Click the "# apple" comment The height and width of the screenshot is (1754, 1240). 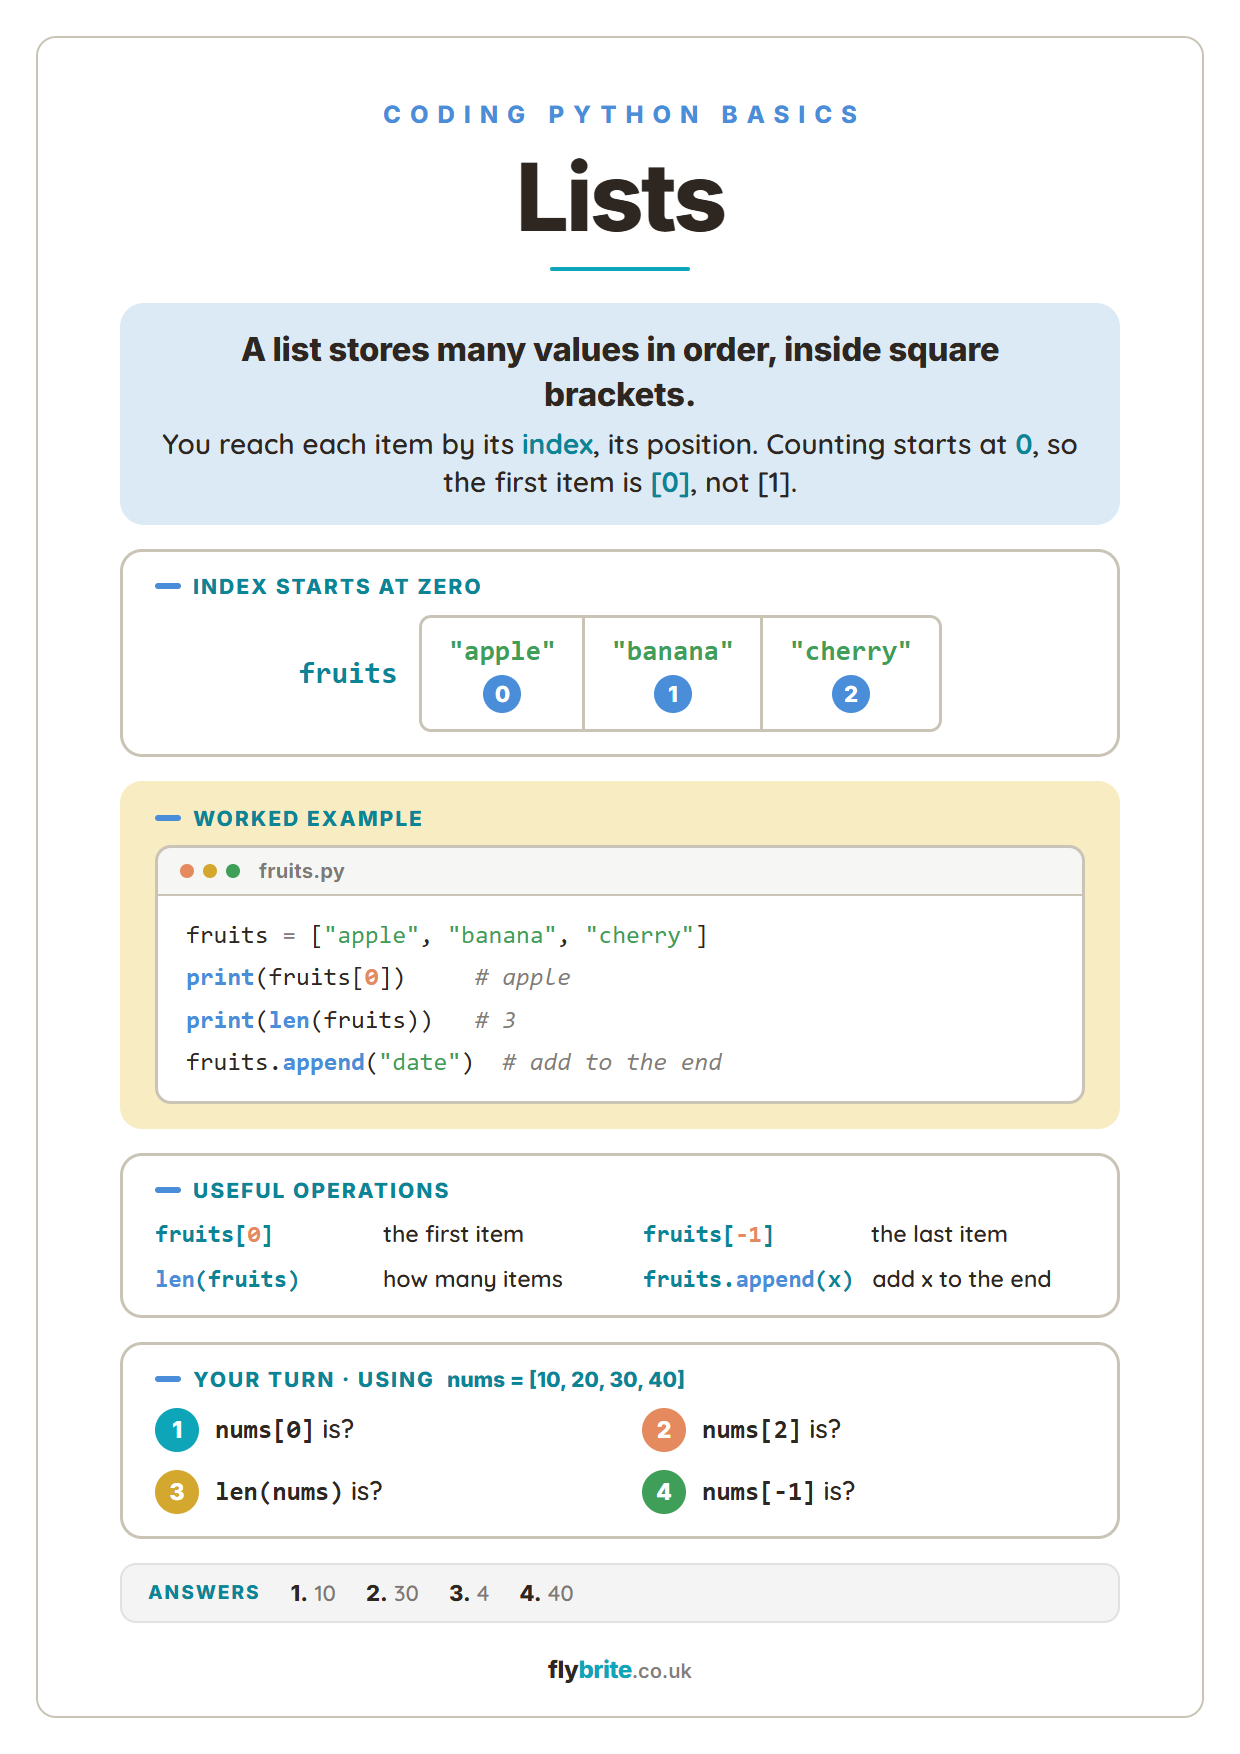coord(522,977)
